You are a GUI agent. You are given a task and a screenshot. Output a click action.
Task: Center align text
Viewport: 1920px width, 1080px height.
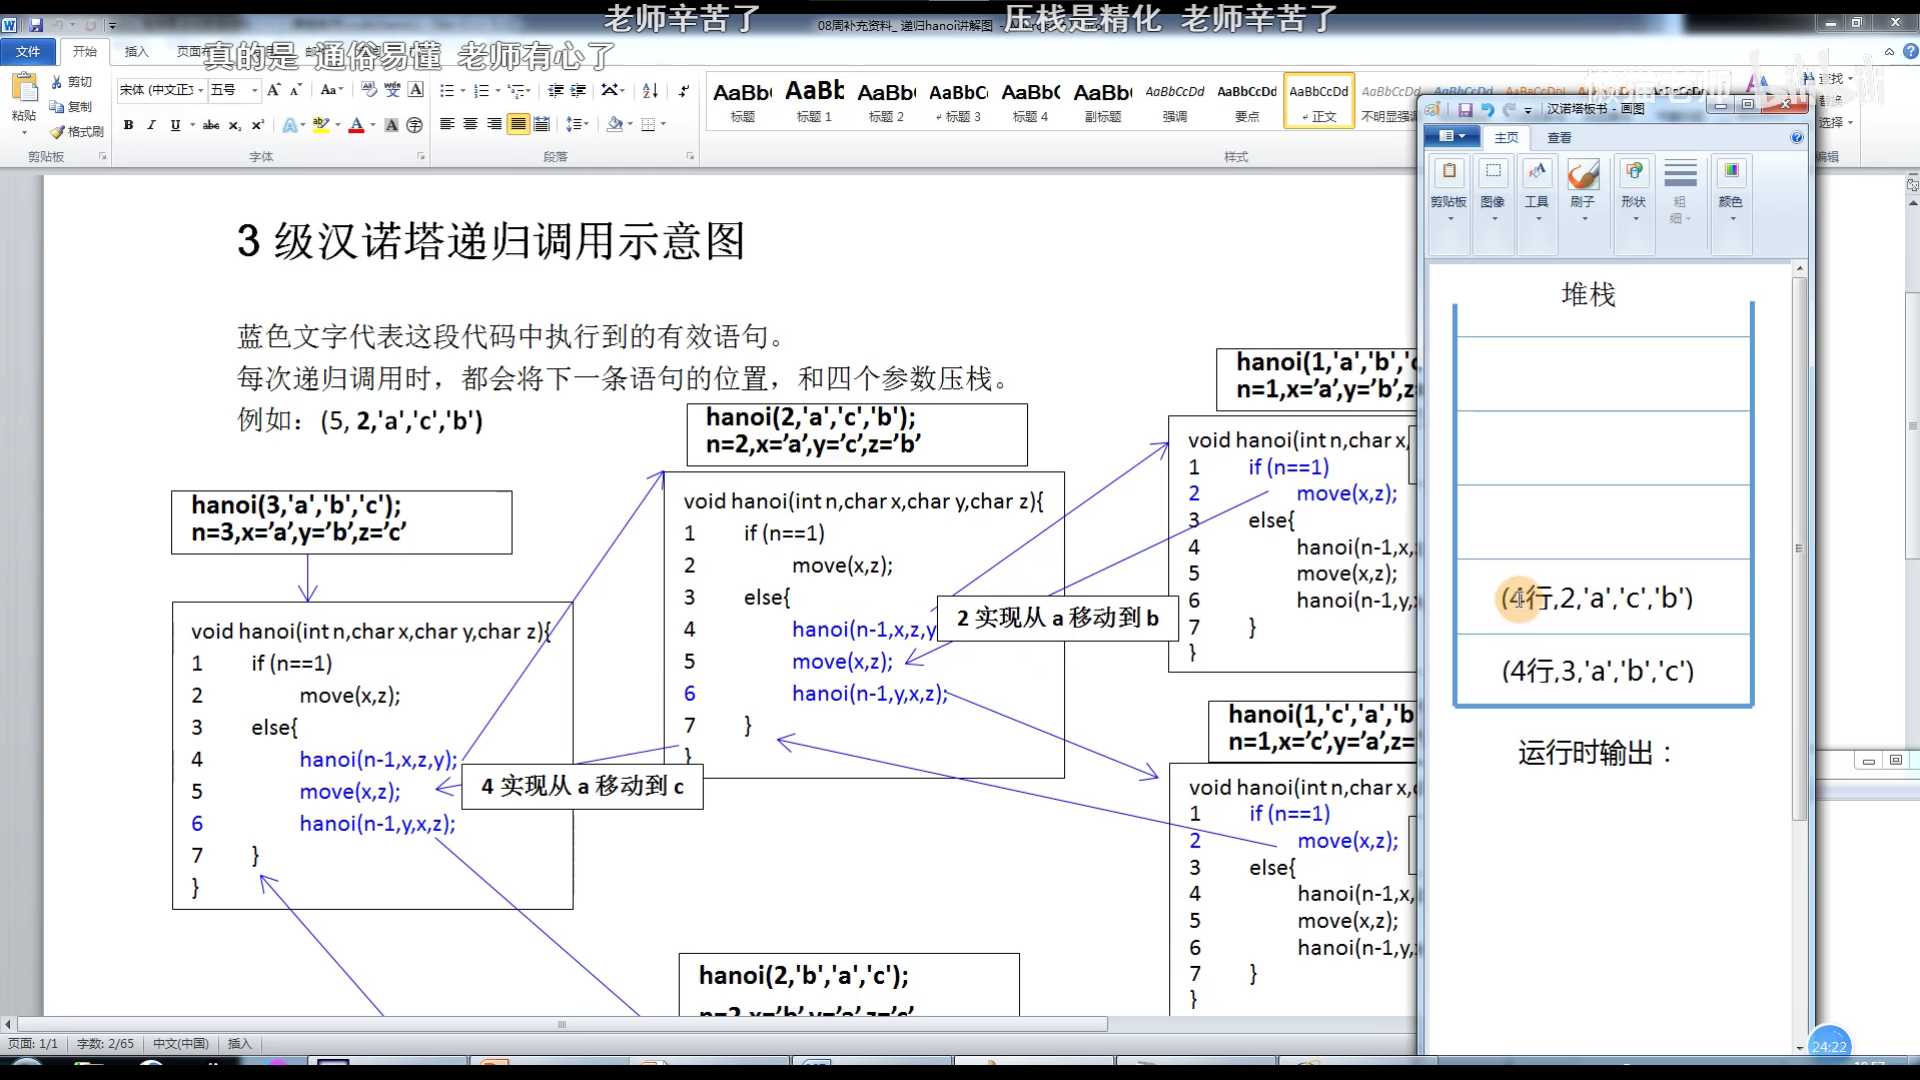click(470, 124)
